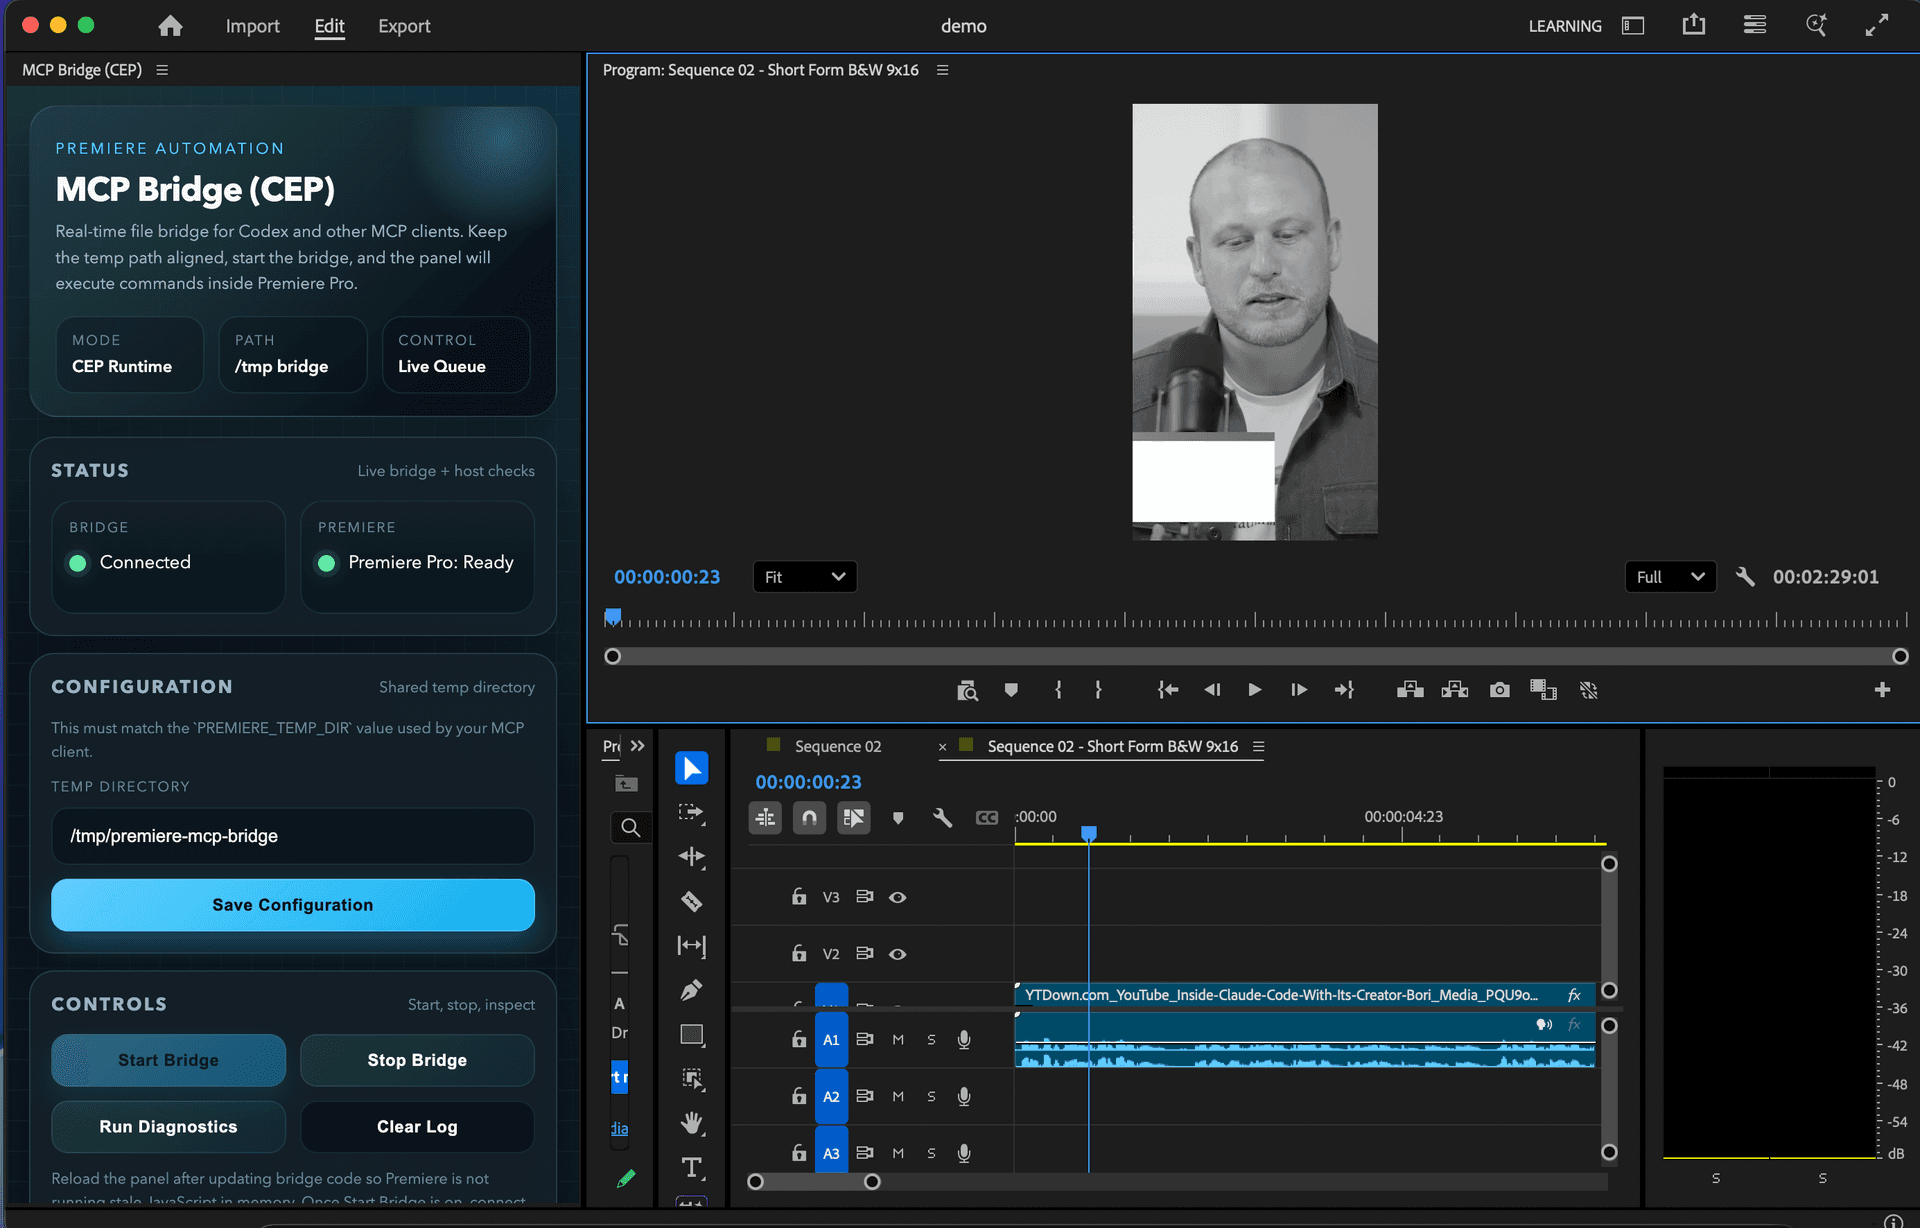This screenshot has height=1228, width=1920.
Task: Select the YTDown.com YouTube video clip
Action: (x=1304, y=995)
